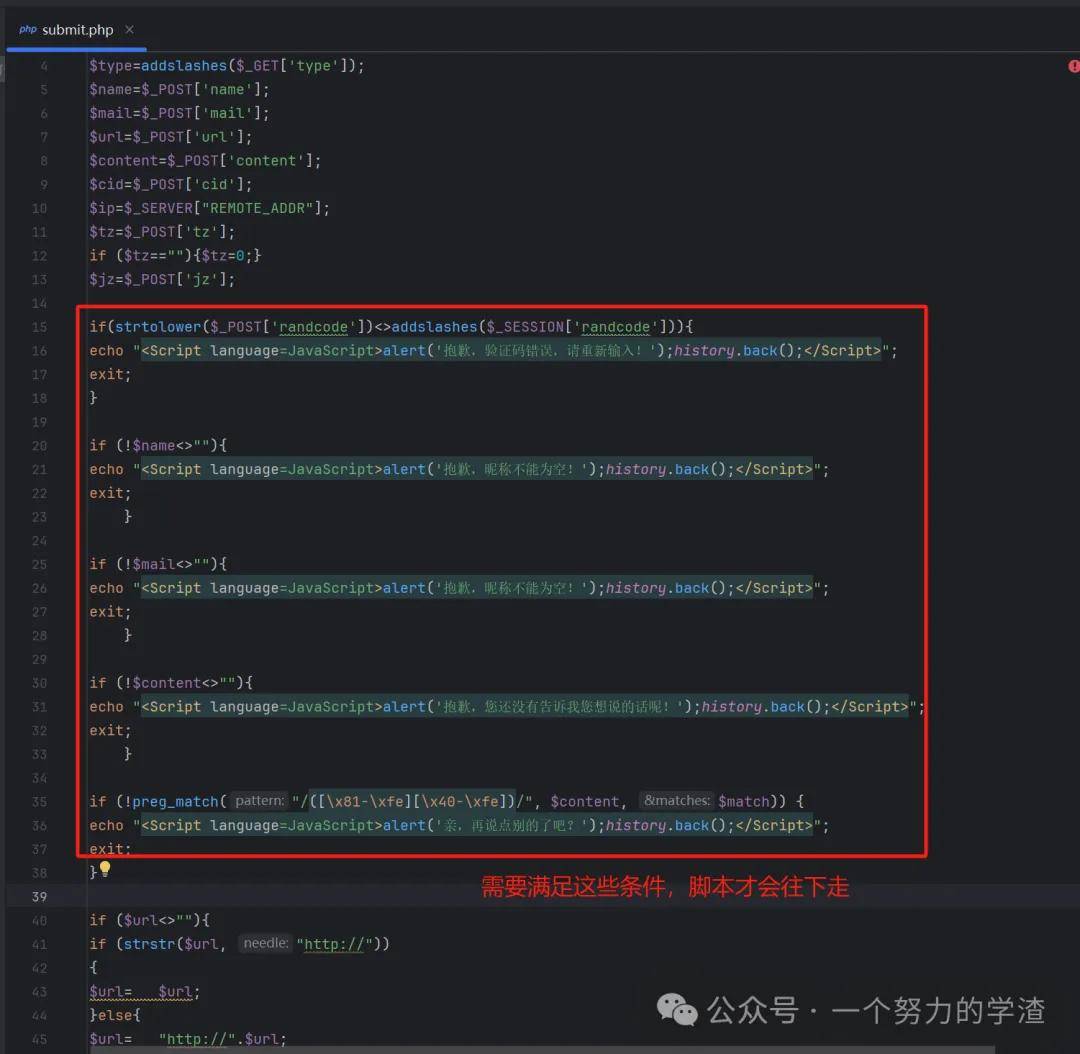Viewport: 1080px width, 1054px height.
Task: Click the '&matches:' parameter inlay hint
Action: pyautogui.click(x=676, y=800)
